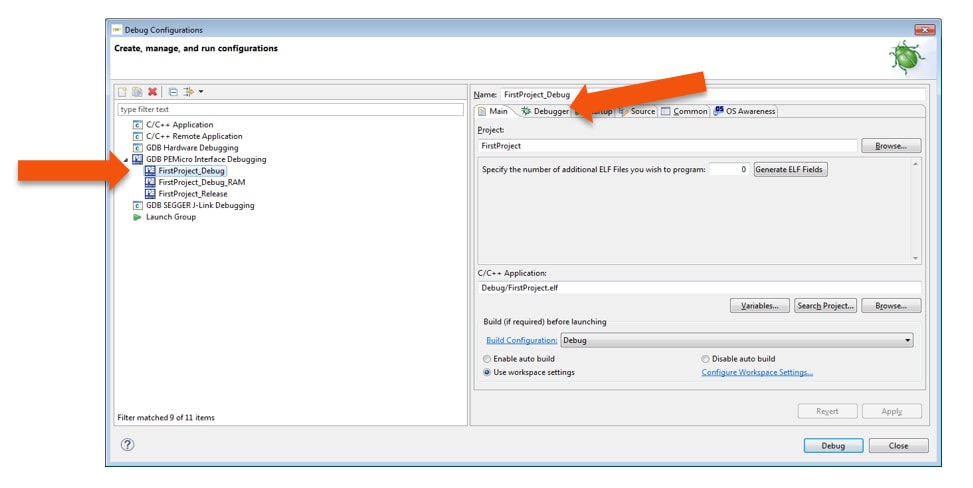
Task: Click the filter launch configurations icon
Action: 187,92
